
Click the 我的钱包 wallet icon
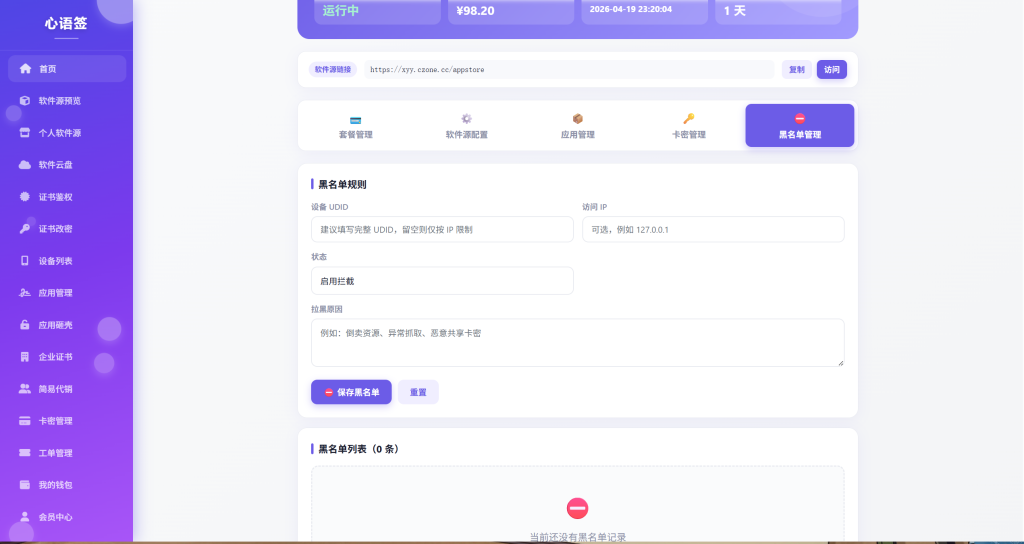click(x=25, y=485)
